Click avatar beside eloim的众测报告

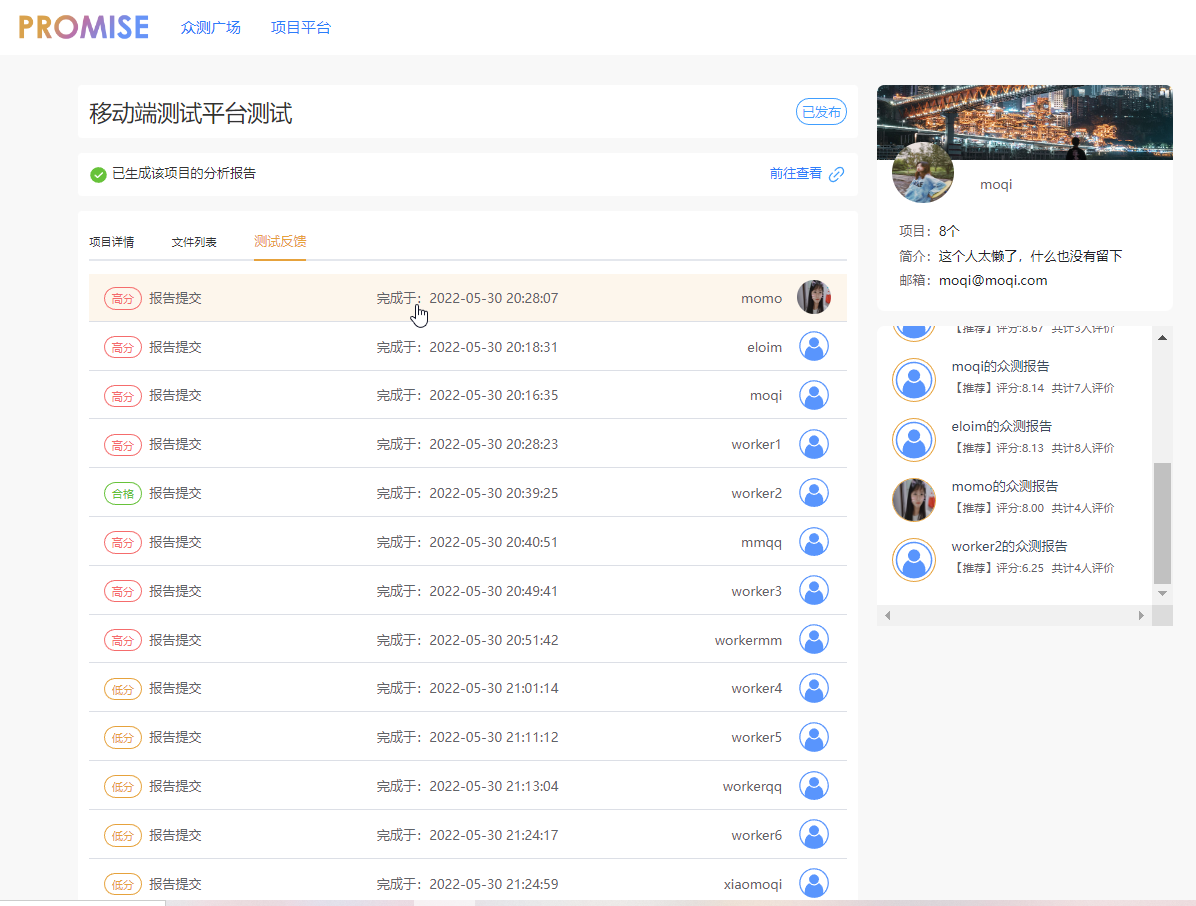click(x=914, y=440)
